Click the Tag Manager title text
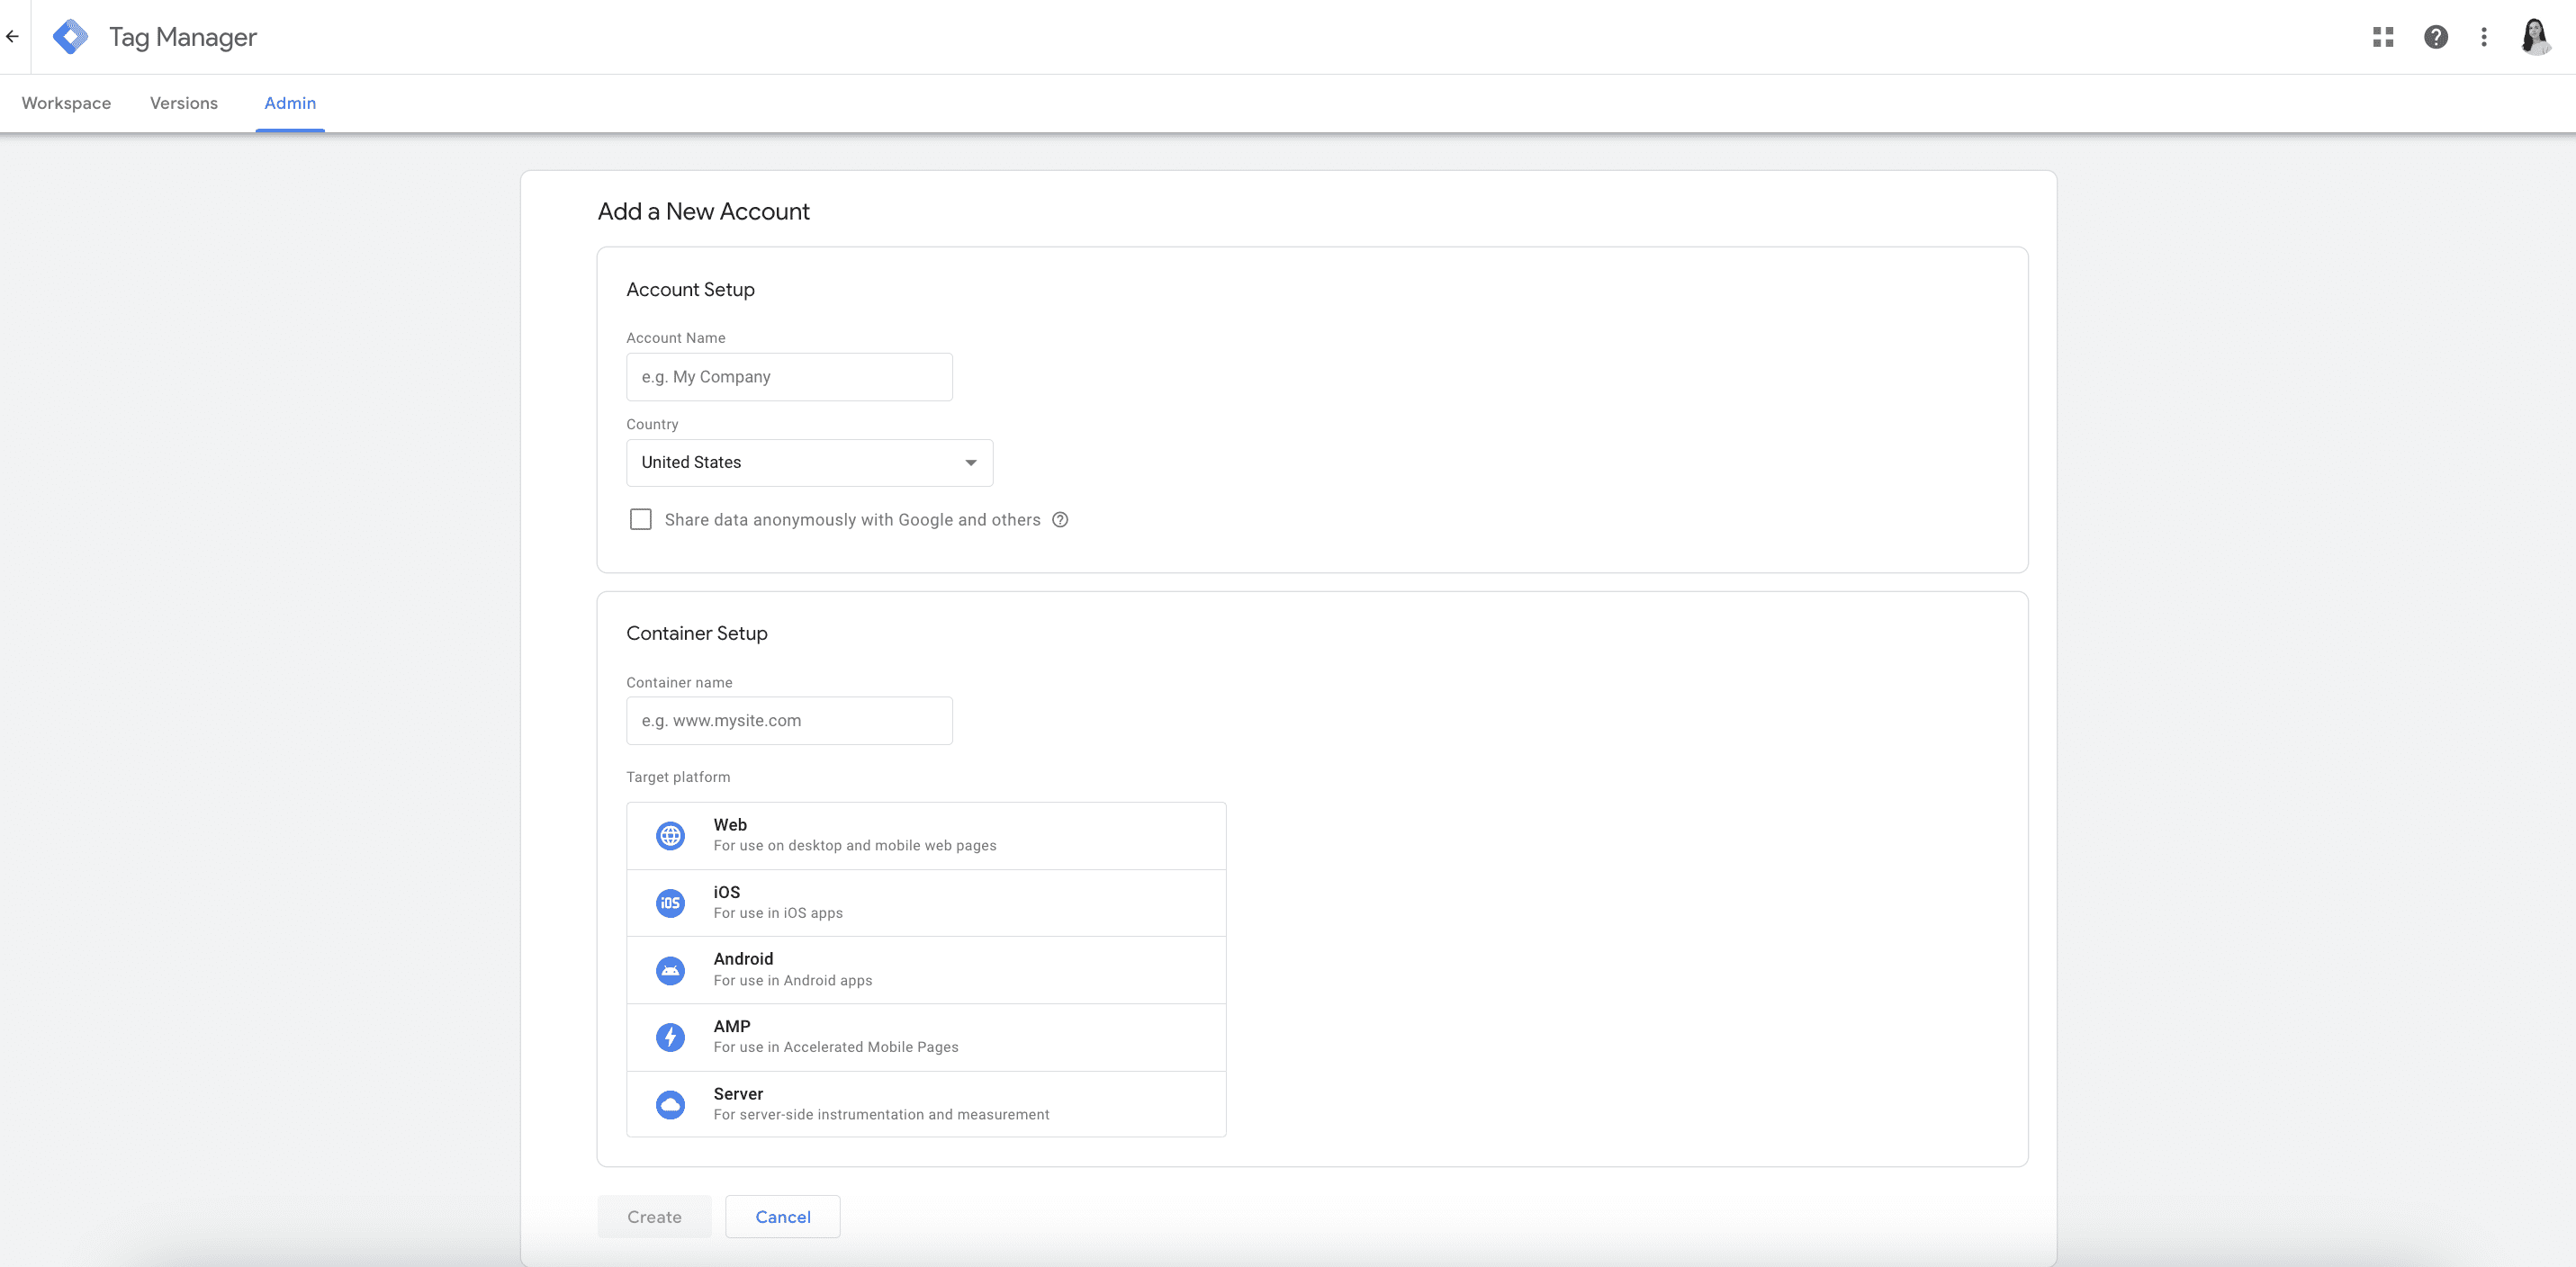The image size is (2576, 1267). (x=183, y=37)
